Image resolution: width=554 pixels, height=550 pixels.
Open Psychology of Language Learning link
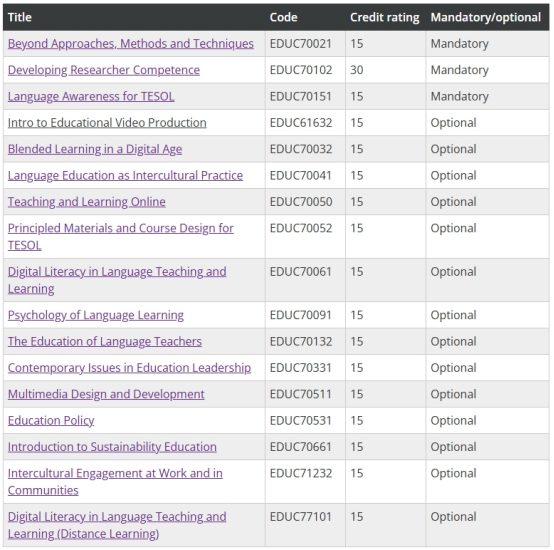pyautogui.click(x=96, y=315)
